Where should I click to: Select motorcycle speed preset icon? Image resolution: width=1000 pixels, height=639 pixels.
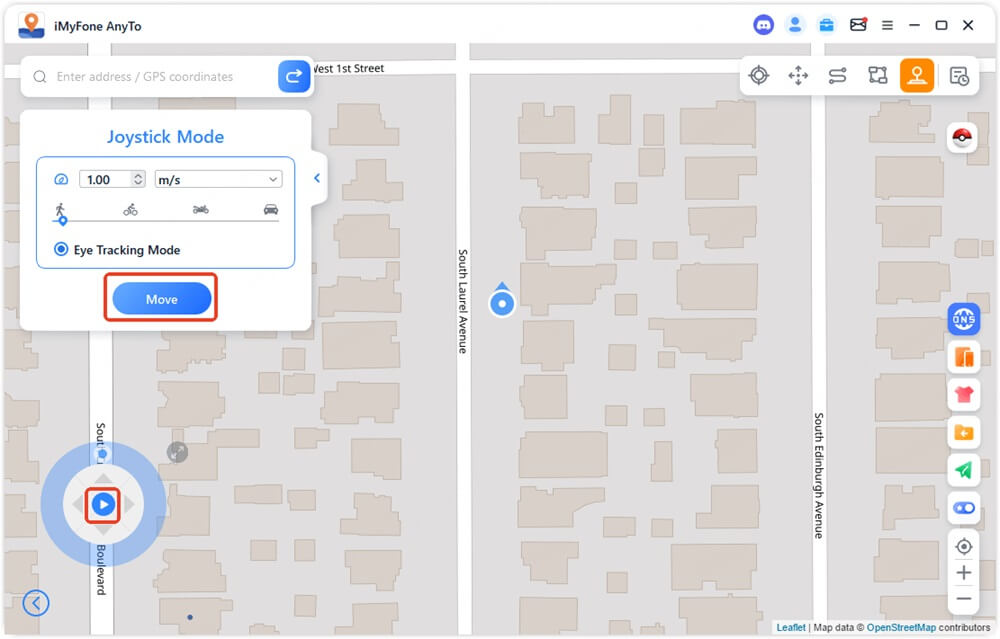(201, 209)
